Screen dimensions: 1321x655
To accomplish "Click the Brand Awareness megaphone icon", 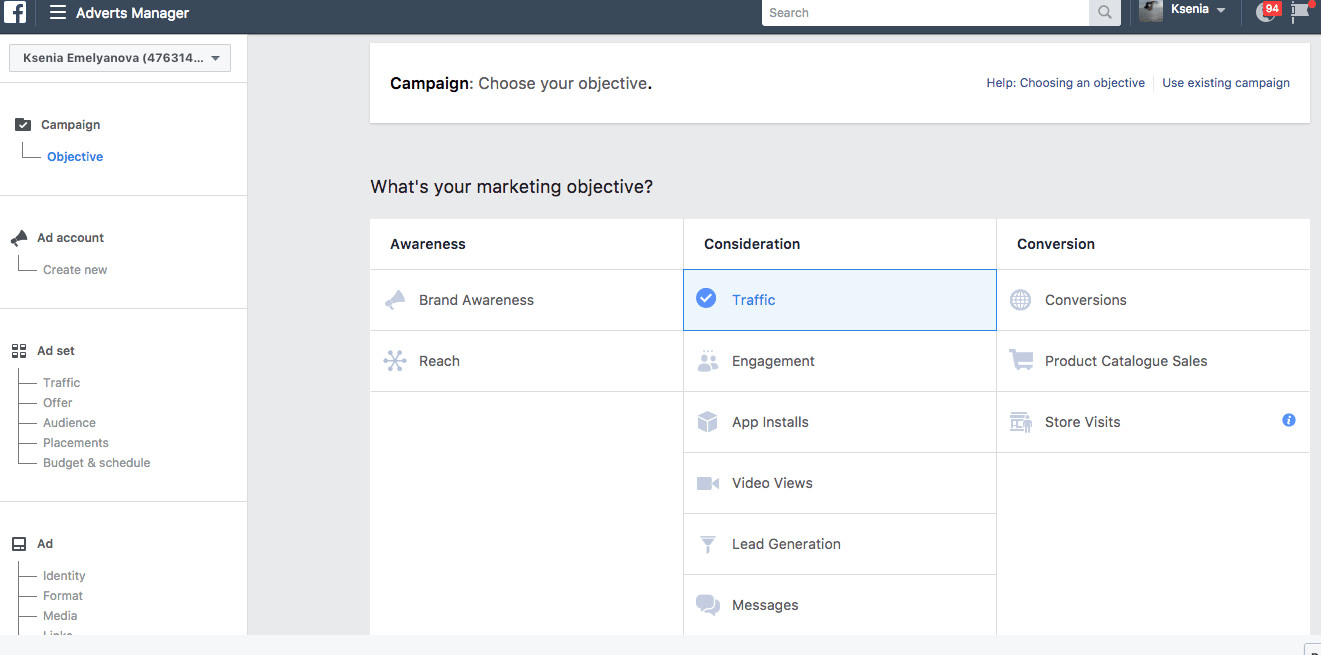I will (394, 299).
